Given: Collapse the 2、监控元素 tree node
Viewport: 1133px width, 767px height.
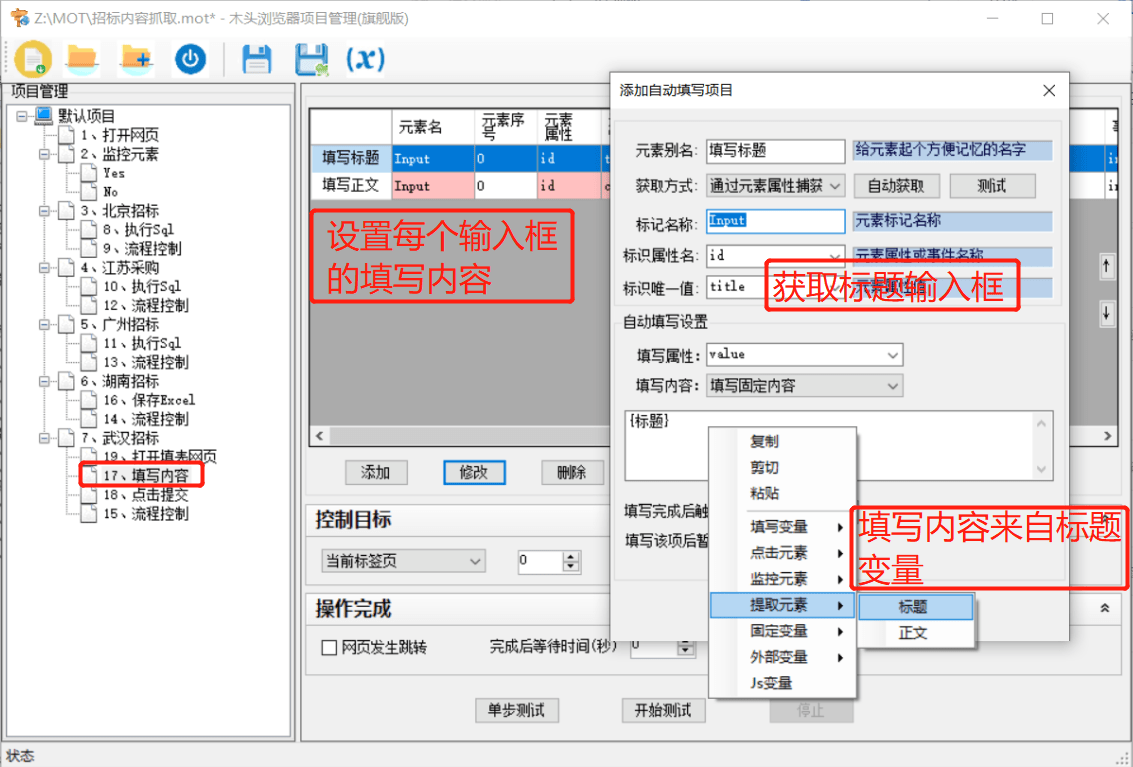Looking at the screenshot, I should click(x=45, y=154).
